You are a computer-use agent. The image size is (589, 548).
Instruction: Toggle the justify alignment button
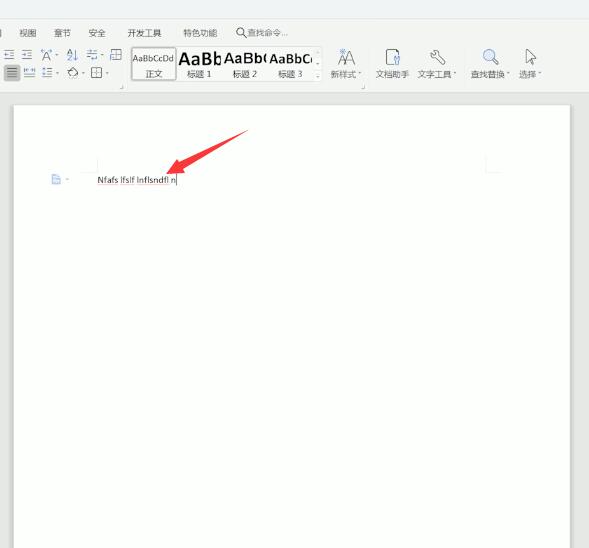12,72
